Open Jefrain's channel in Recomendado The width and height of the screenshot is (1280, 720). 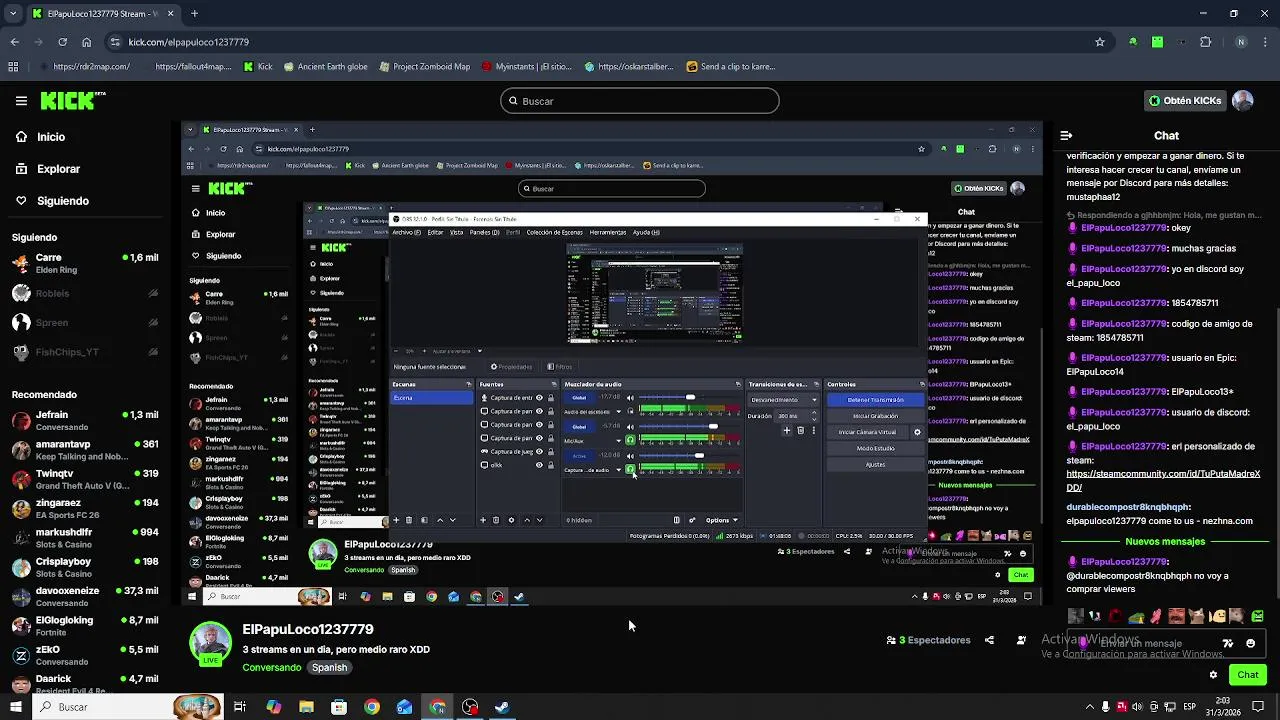[x=85, y=421]
